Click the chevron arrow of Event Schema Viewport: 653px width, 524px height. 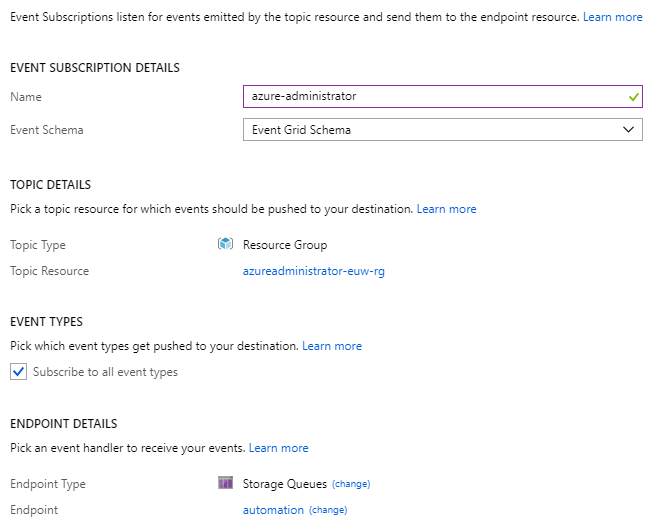pos(628,129)
